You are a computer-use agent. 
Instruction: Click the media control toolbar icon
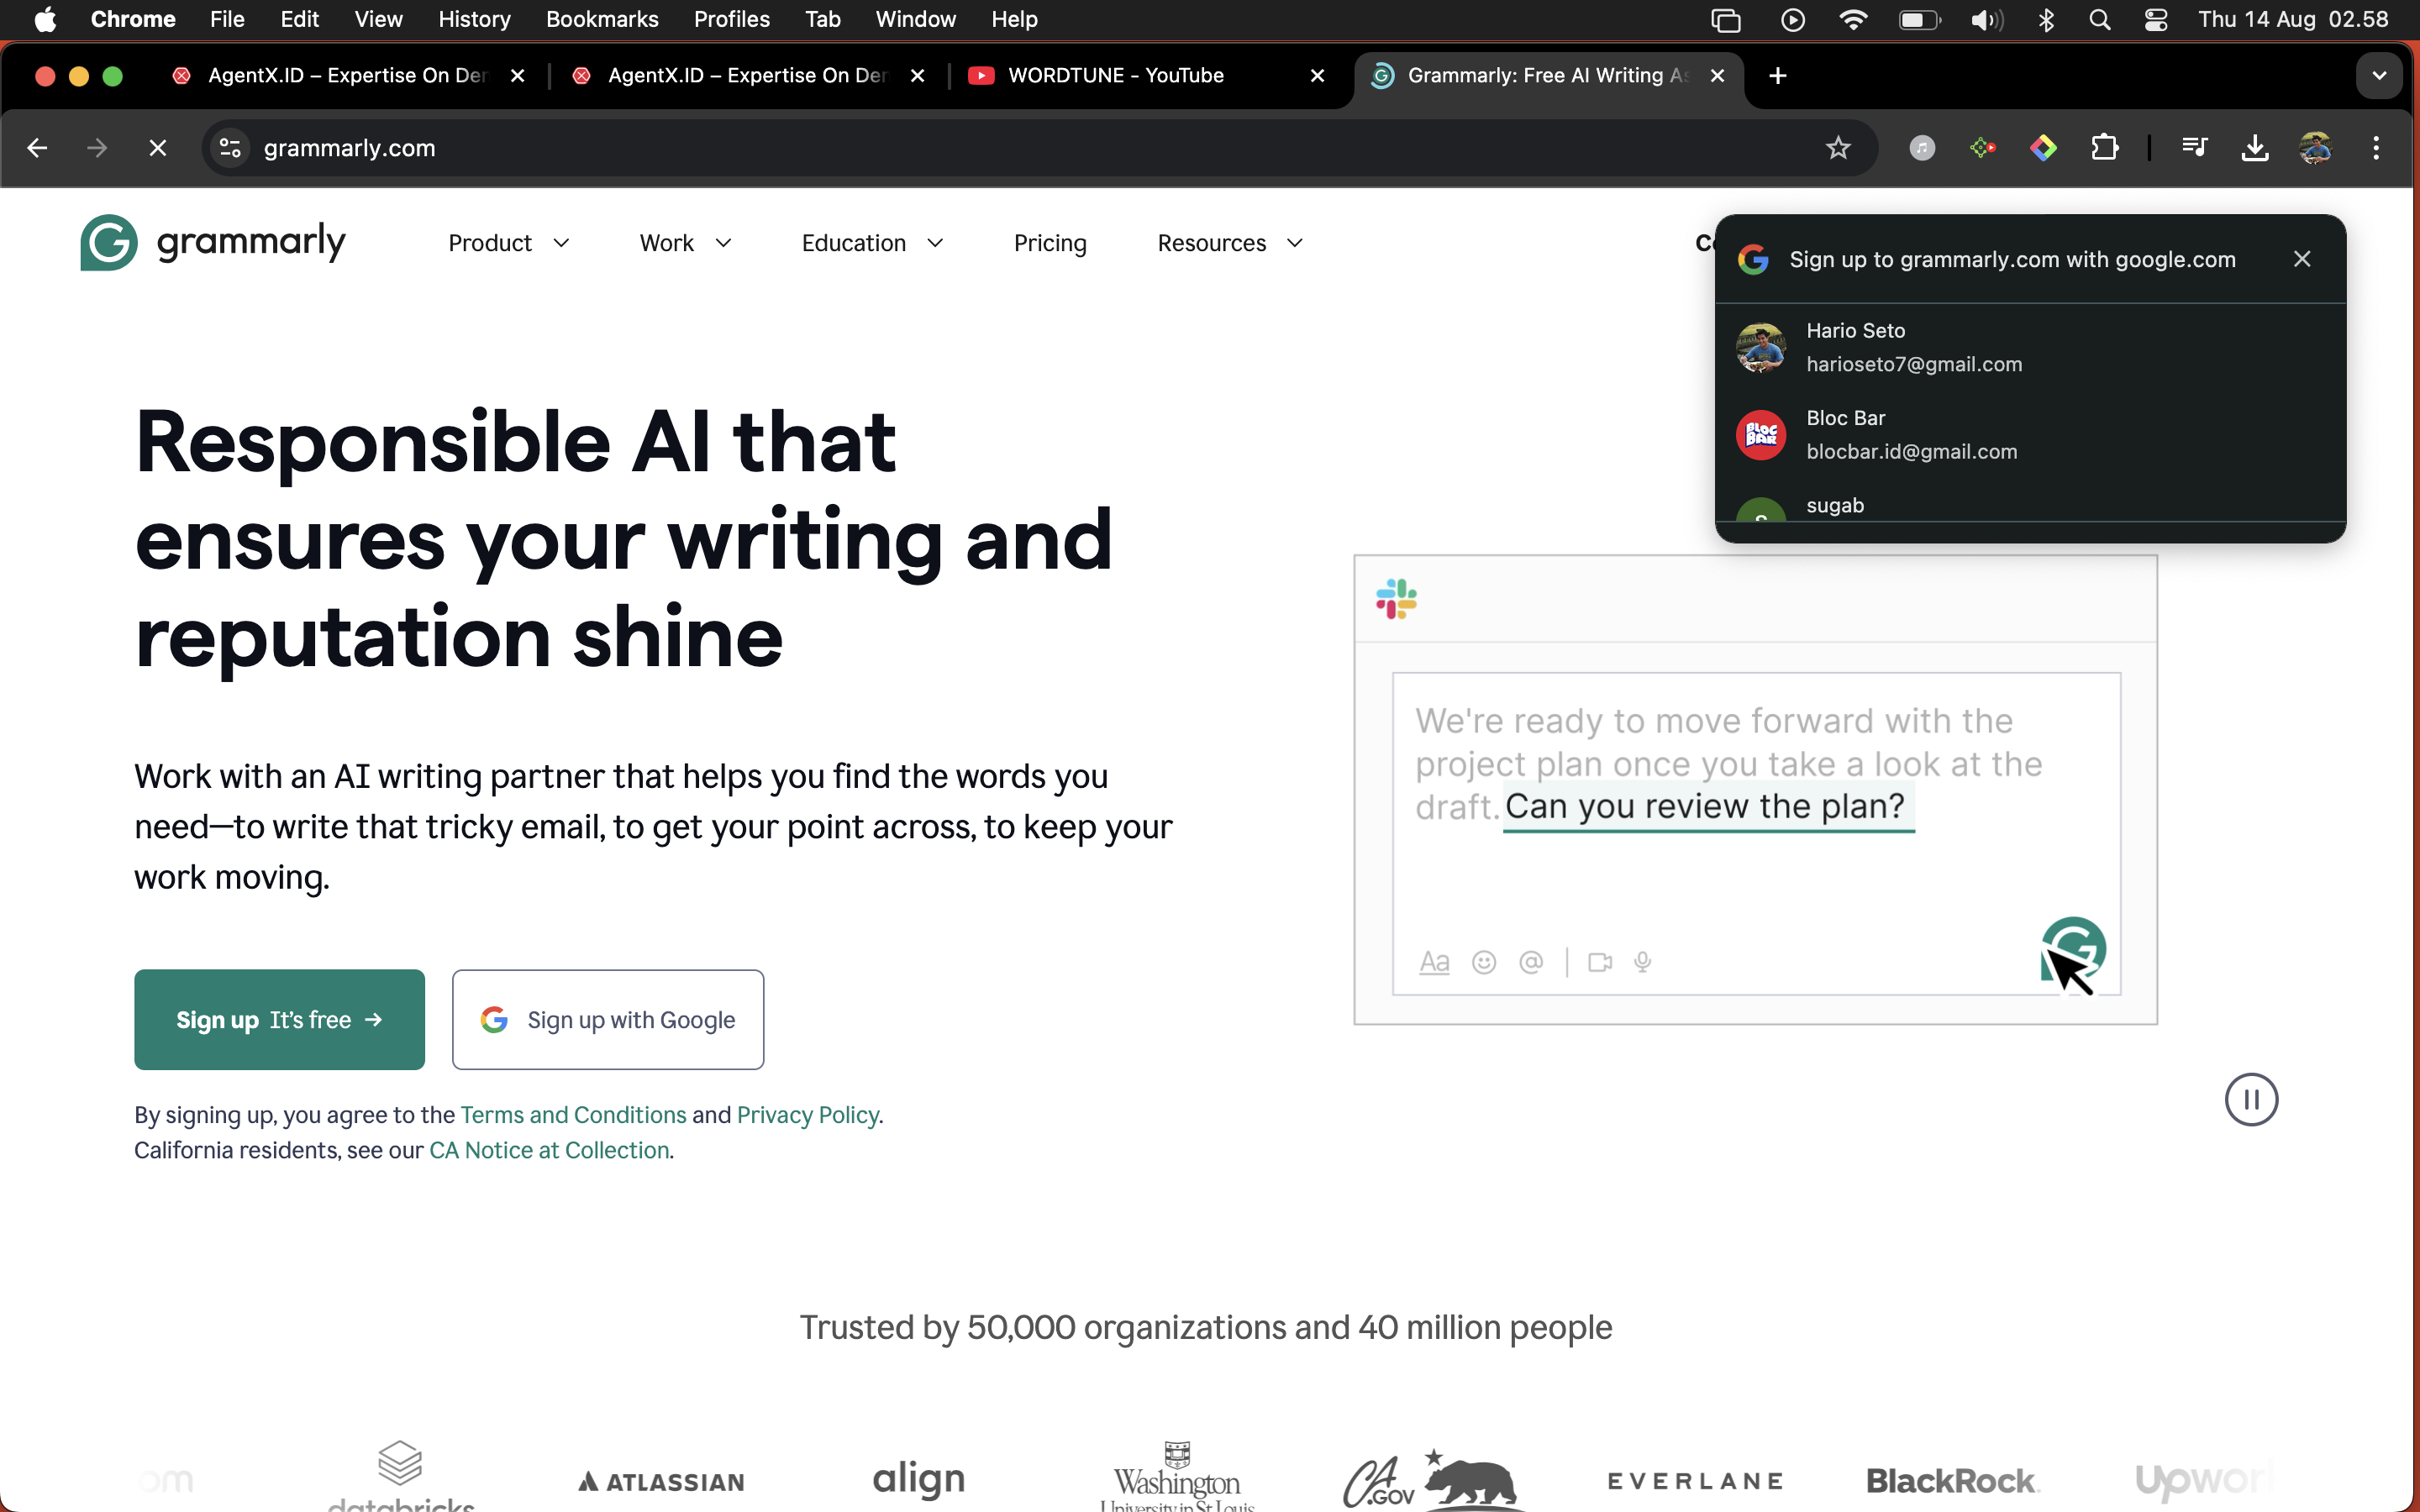click(2194, 148)
